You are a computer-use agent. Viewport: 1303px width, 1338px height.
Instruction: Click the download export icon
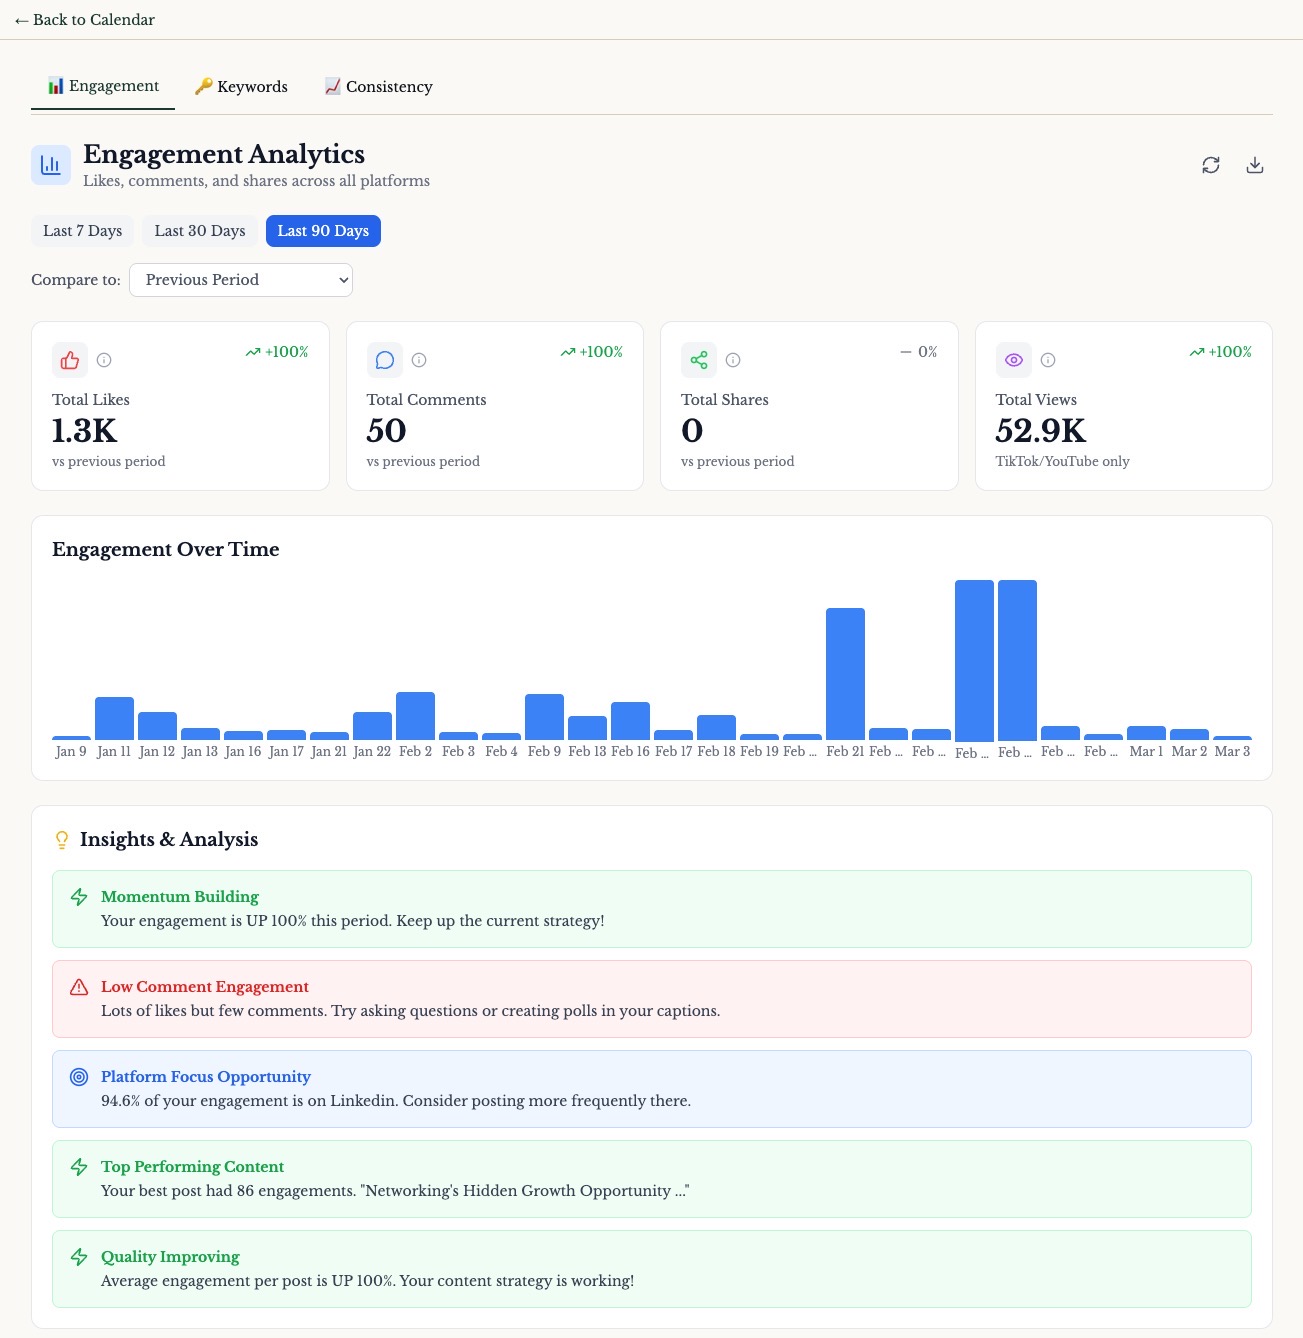(x=1255, y=165)
